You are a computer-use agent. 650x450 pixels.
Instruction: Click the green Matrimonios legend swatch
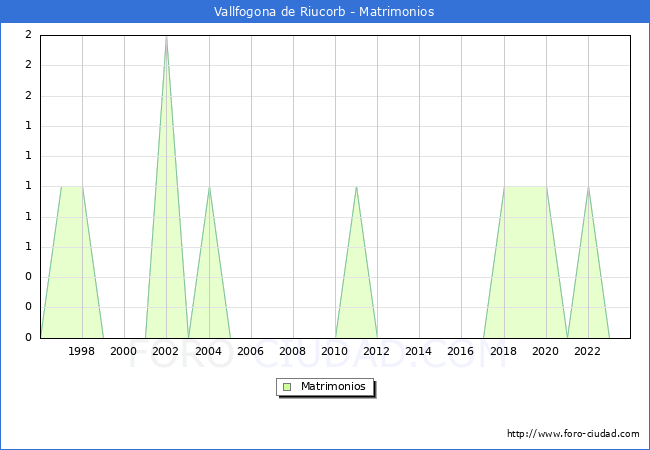(x=287, y=387)
